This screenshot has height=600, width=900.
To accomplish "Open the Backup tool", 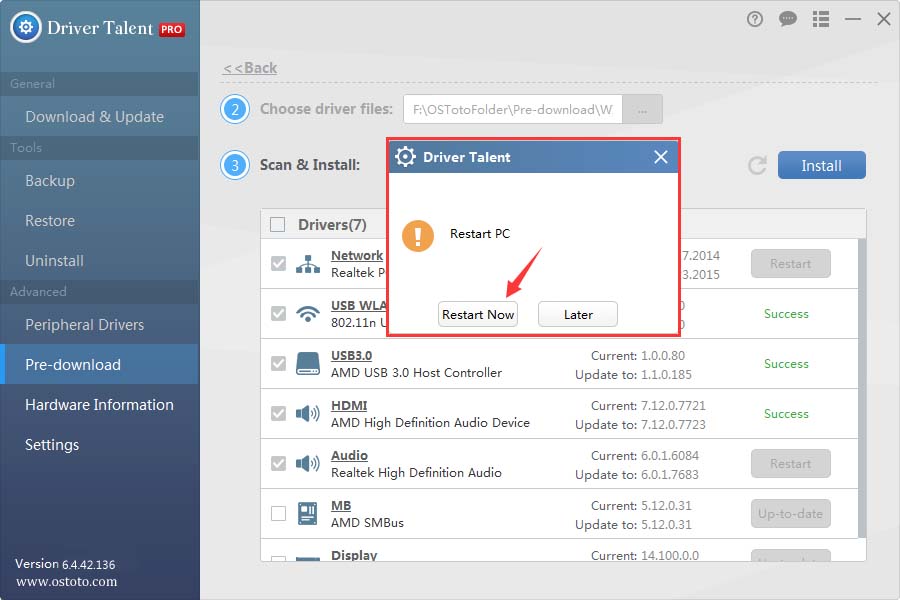I will point(100,180).
